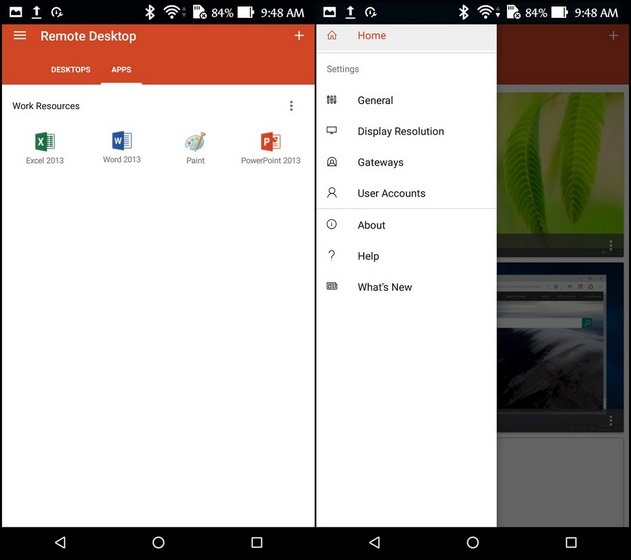
Task: Open What's New entry
Action: (x=406, y=287)
